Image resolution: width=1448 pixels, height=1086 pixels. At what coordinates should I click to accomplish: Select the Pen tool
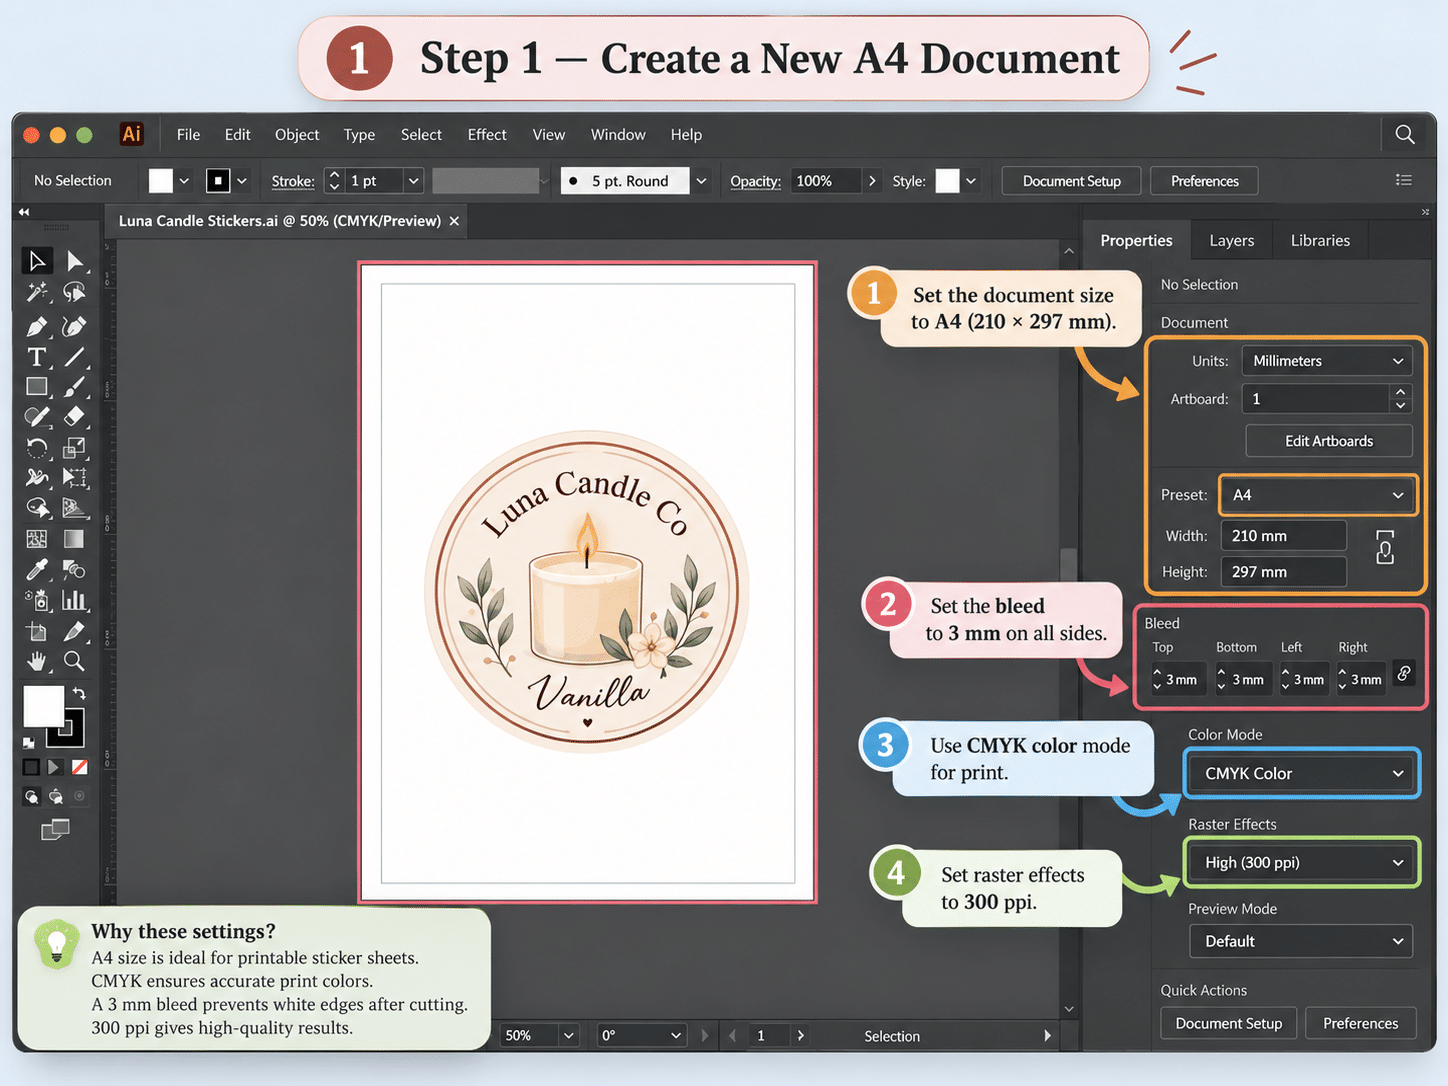[x=37, y=326]
